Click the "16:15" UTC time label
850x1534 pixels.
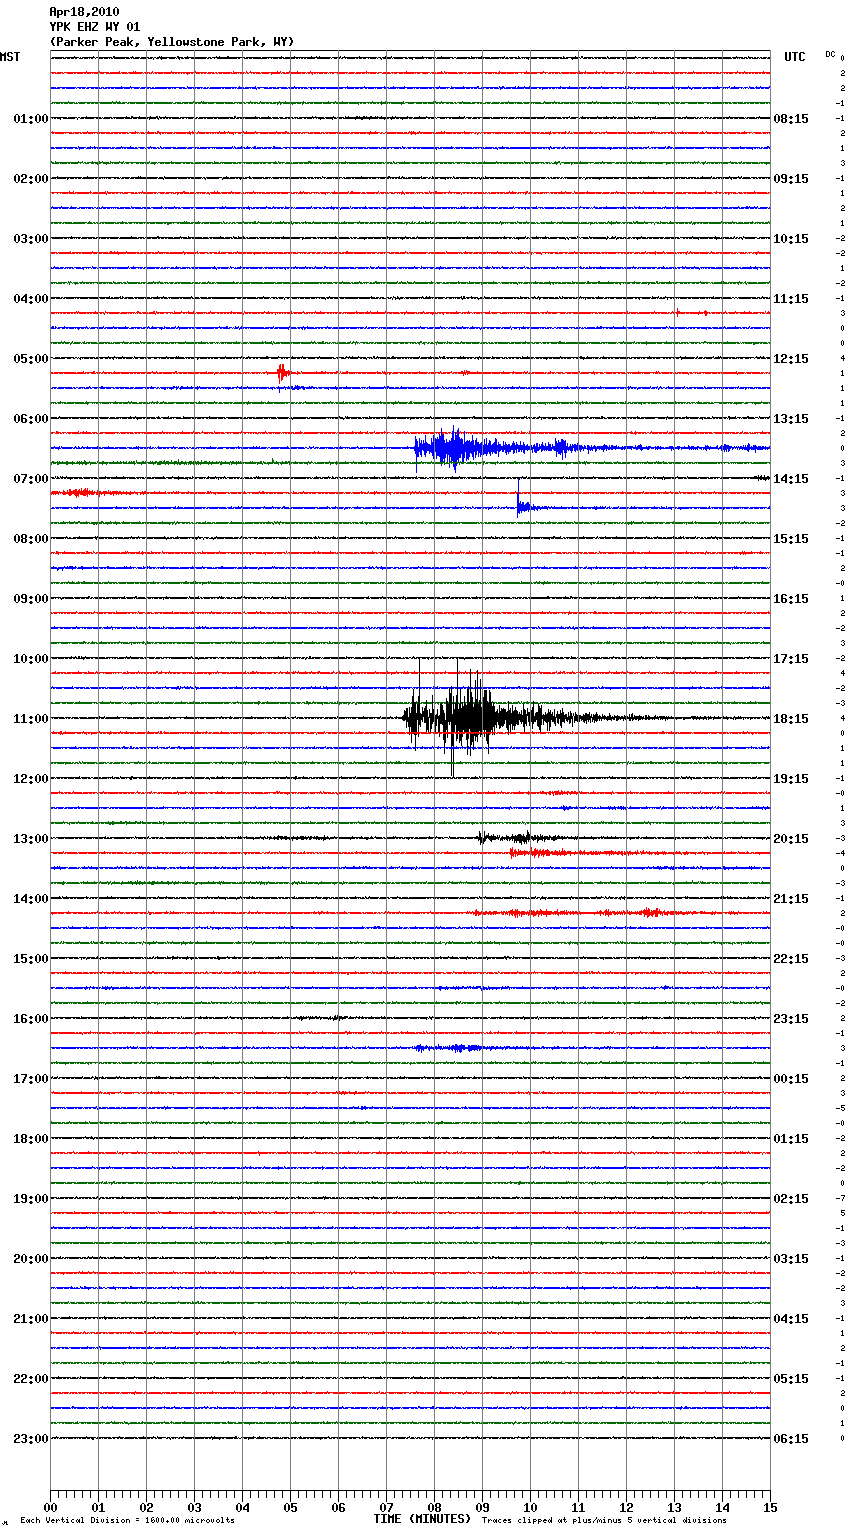(x=791, y=599)
